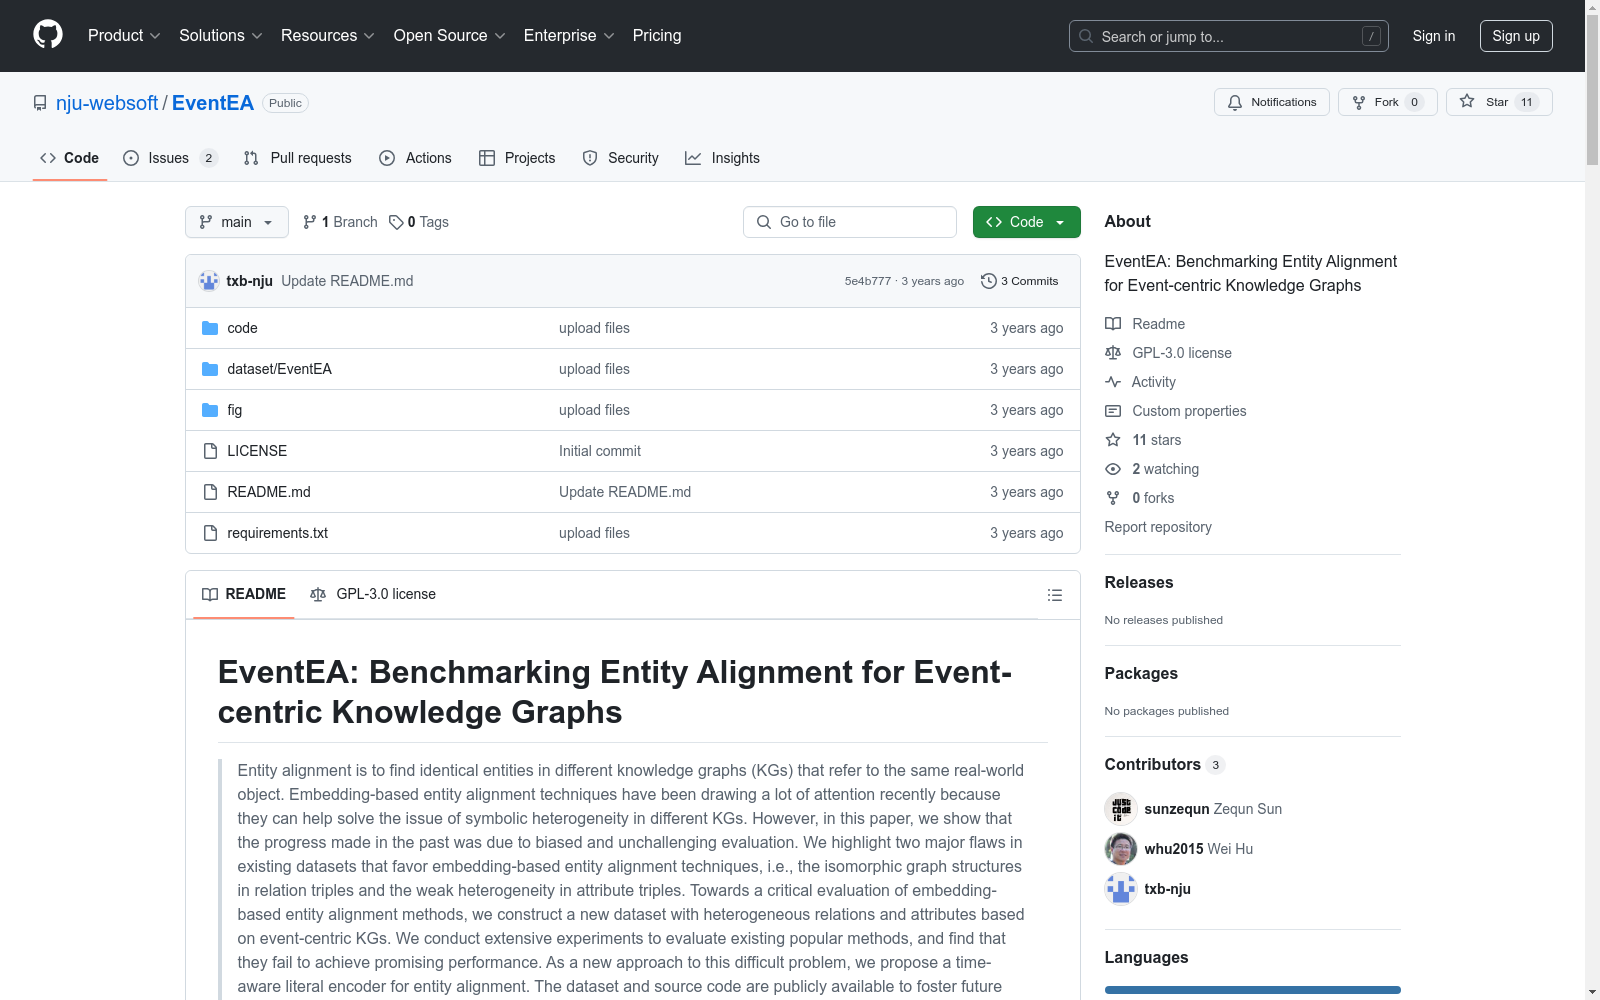
Task: Open the README outline list icon
Action: [x=1054, y=595]
